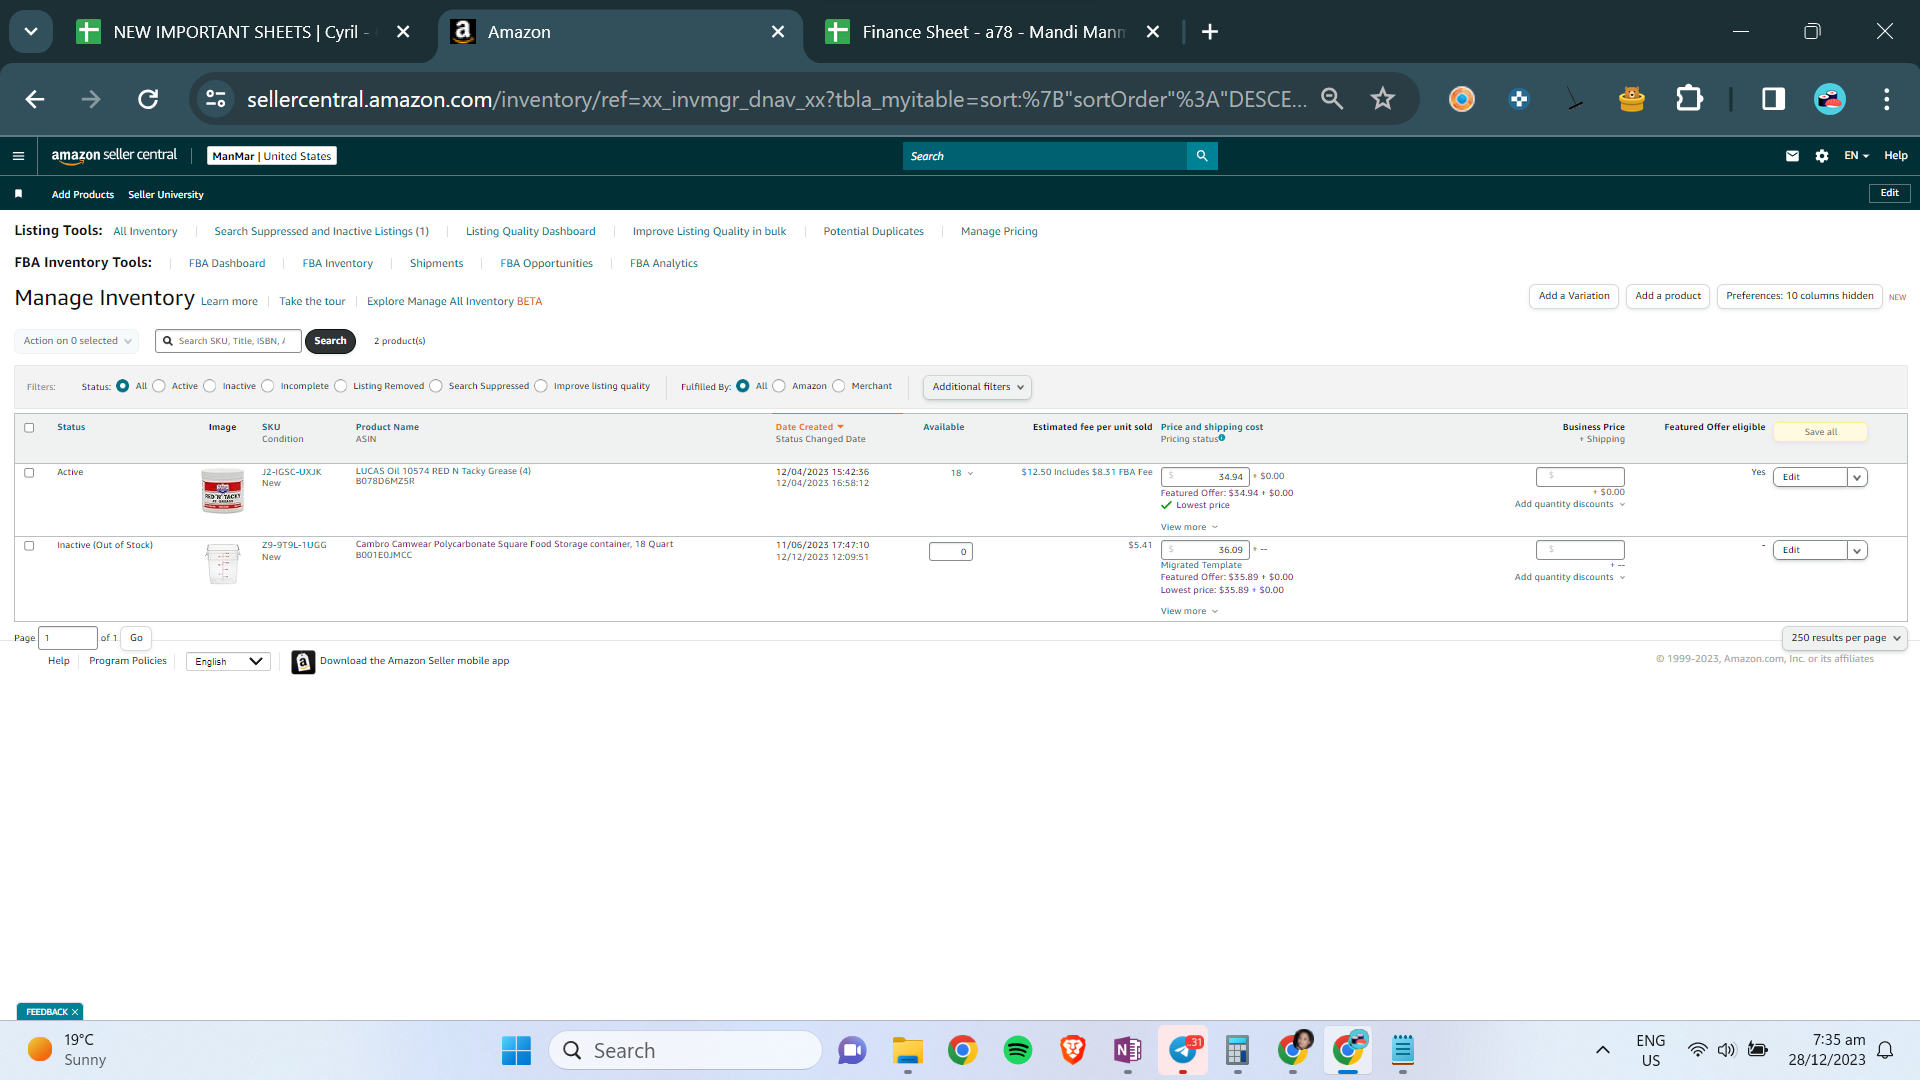Open the browser extensions puzzle icon
Screen dimensions: 1920x1080
point(1689,99)
